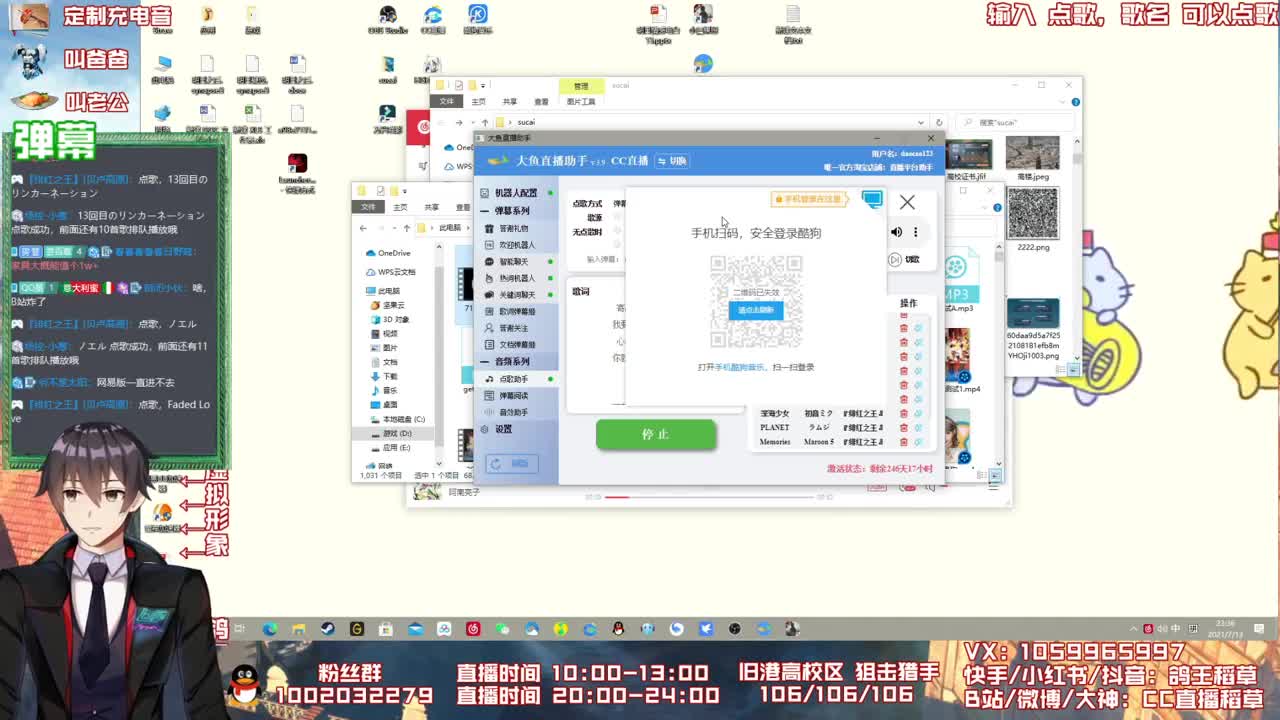Viewport: 1280px width, 720px height.
Task: Delete the PLANET song row
Action: pyautogui.click(x=904, y=428)
